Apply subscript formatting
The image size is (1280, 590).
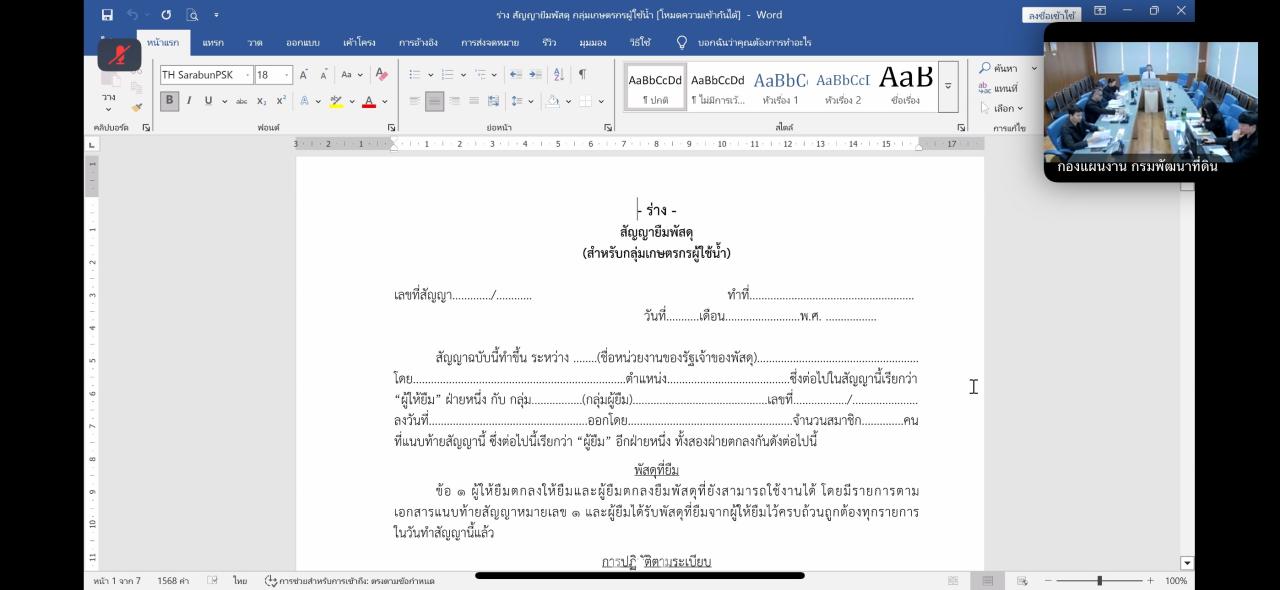(263, 100)
